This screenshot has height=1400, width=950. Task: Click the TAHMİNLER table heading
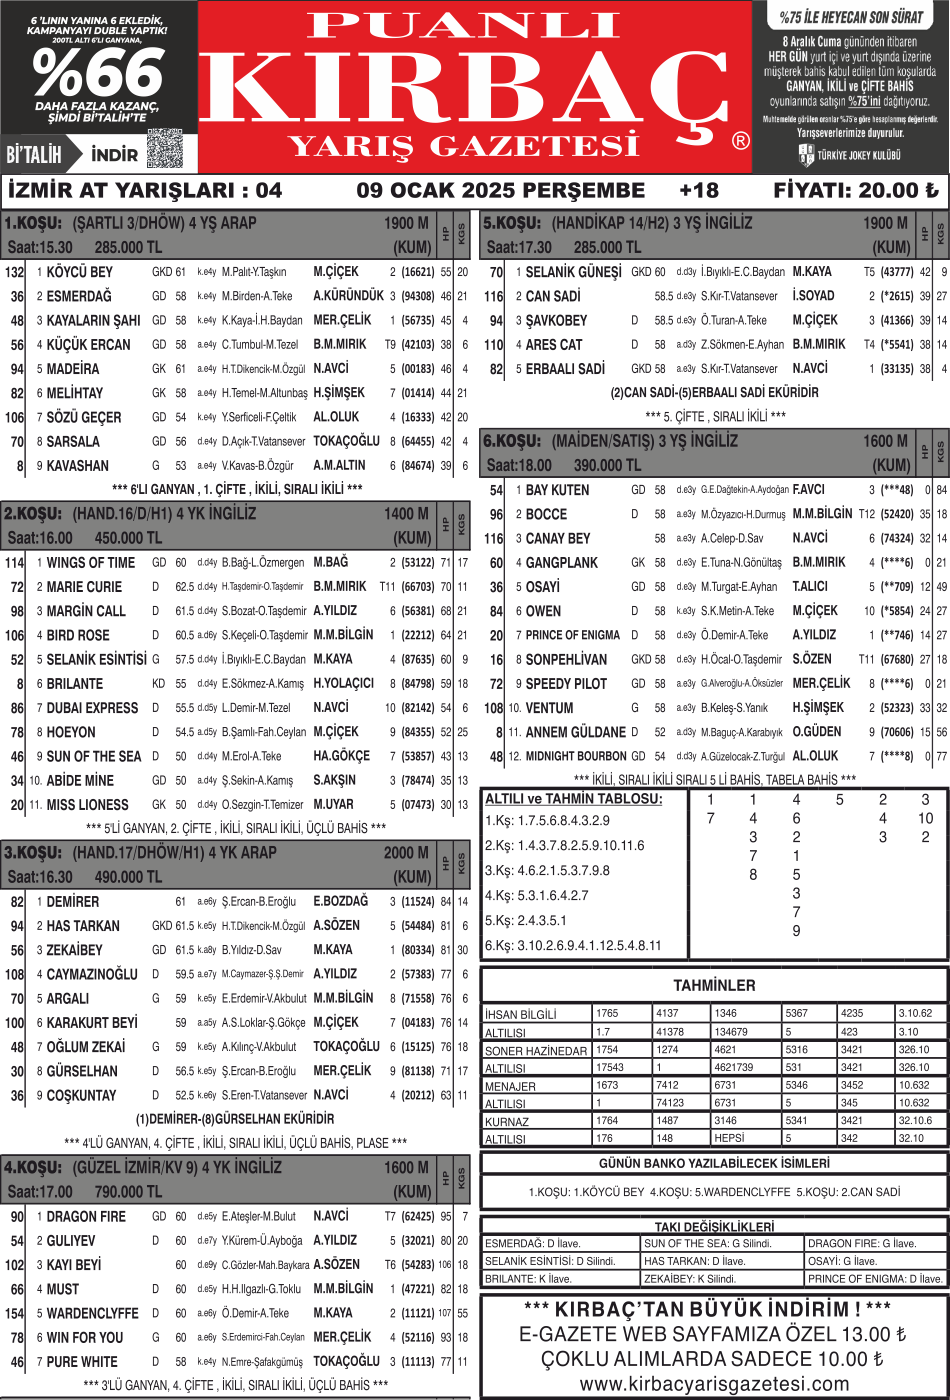pos(713,985)
